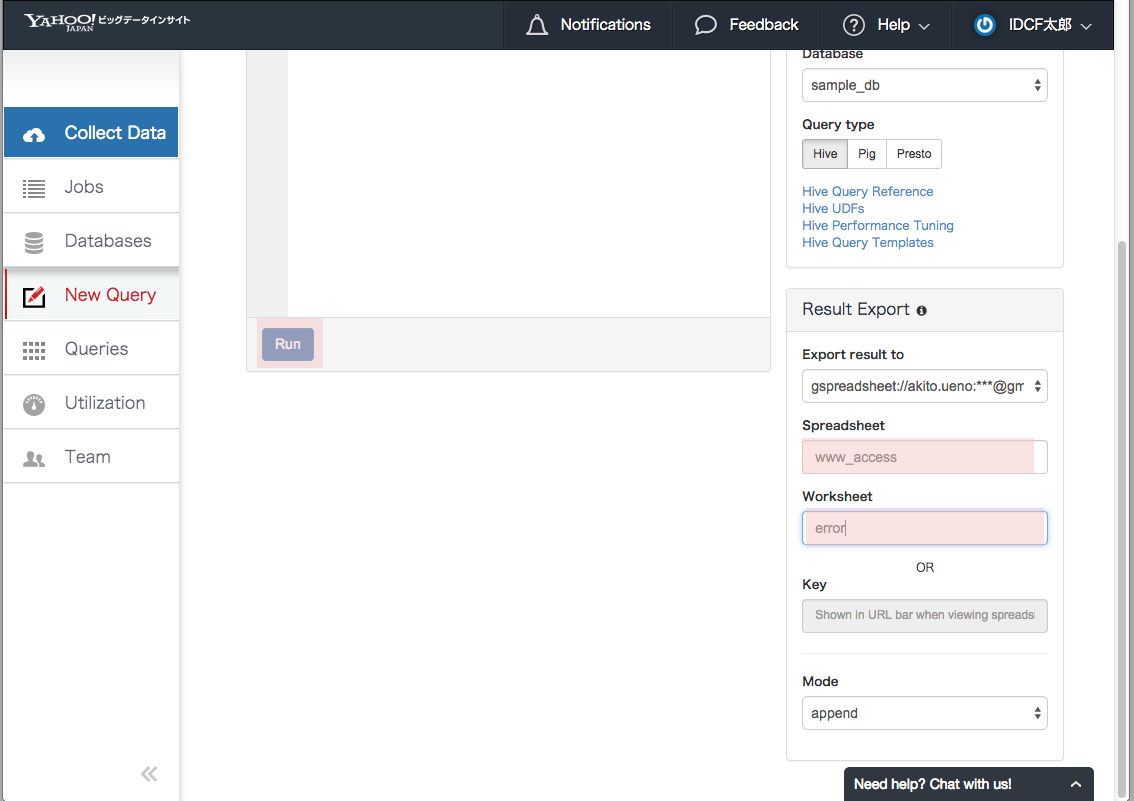This screenshot has height=801, width=1134.
Task: Select Pig query type
Action: (866, 154)
